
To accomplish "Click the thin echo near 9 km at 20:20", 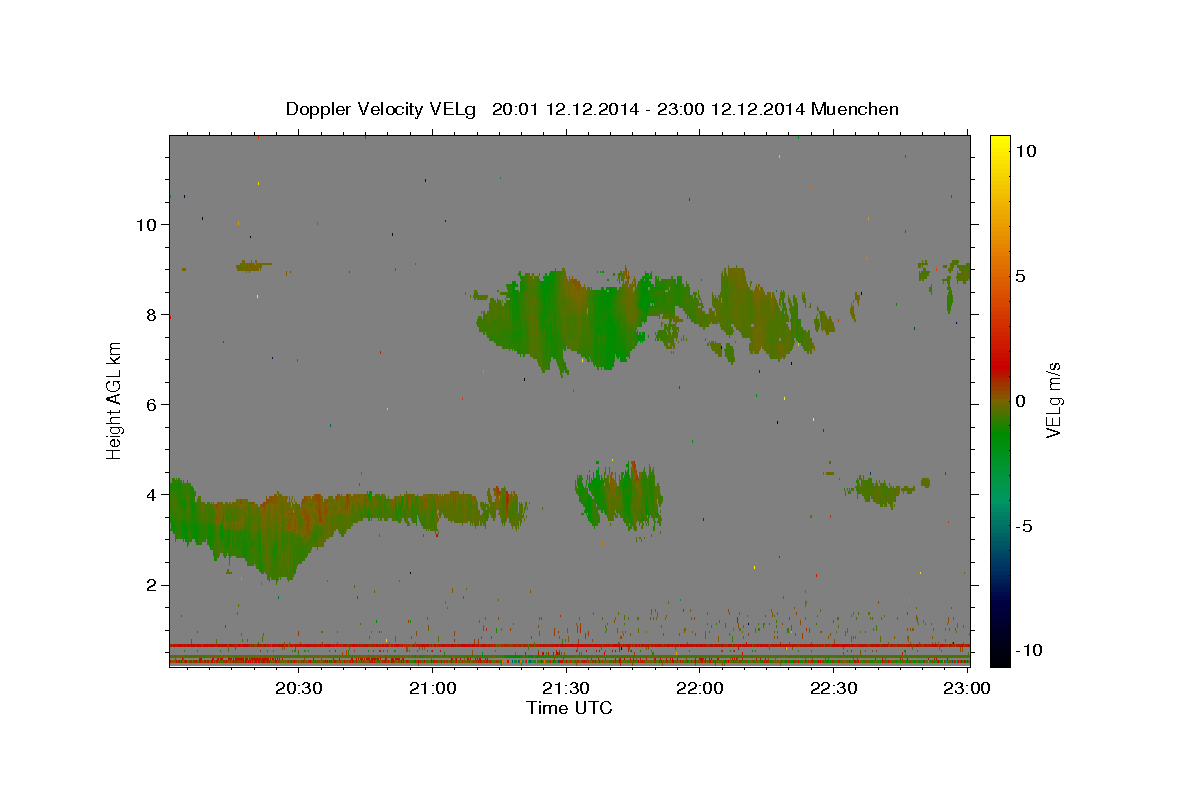I will tap(253, 266).
